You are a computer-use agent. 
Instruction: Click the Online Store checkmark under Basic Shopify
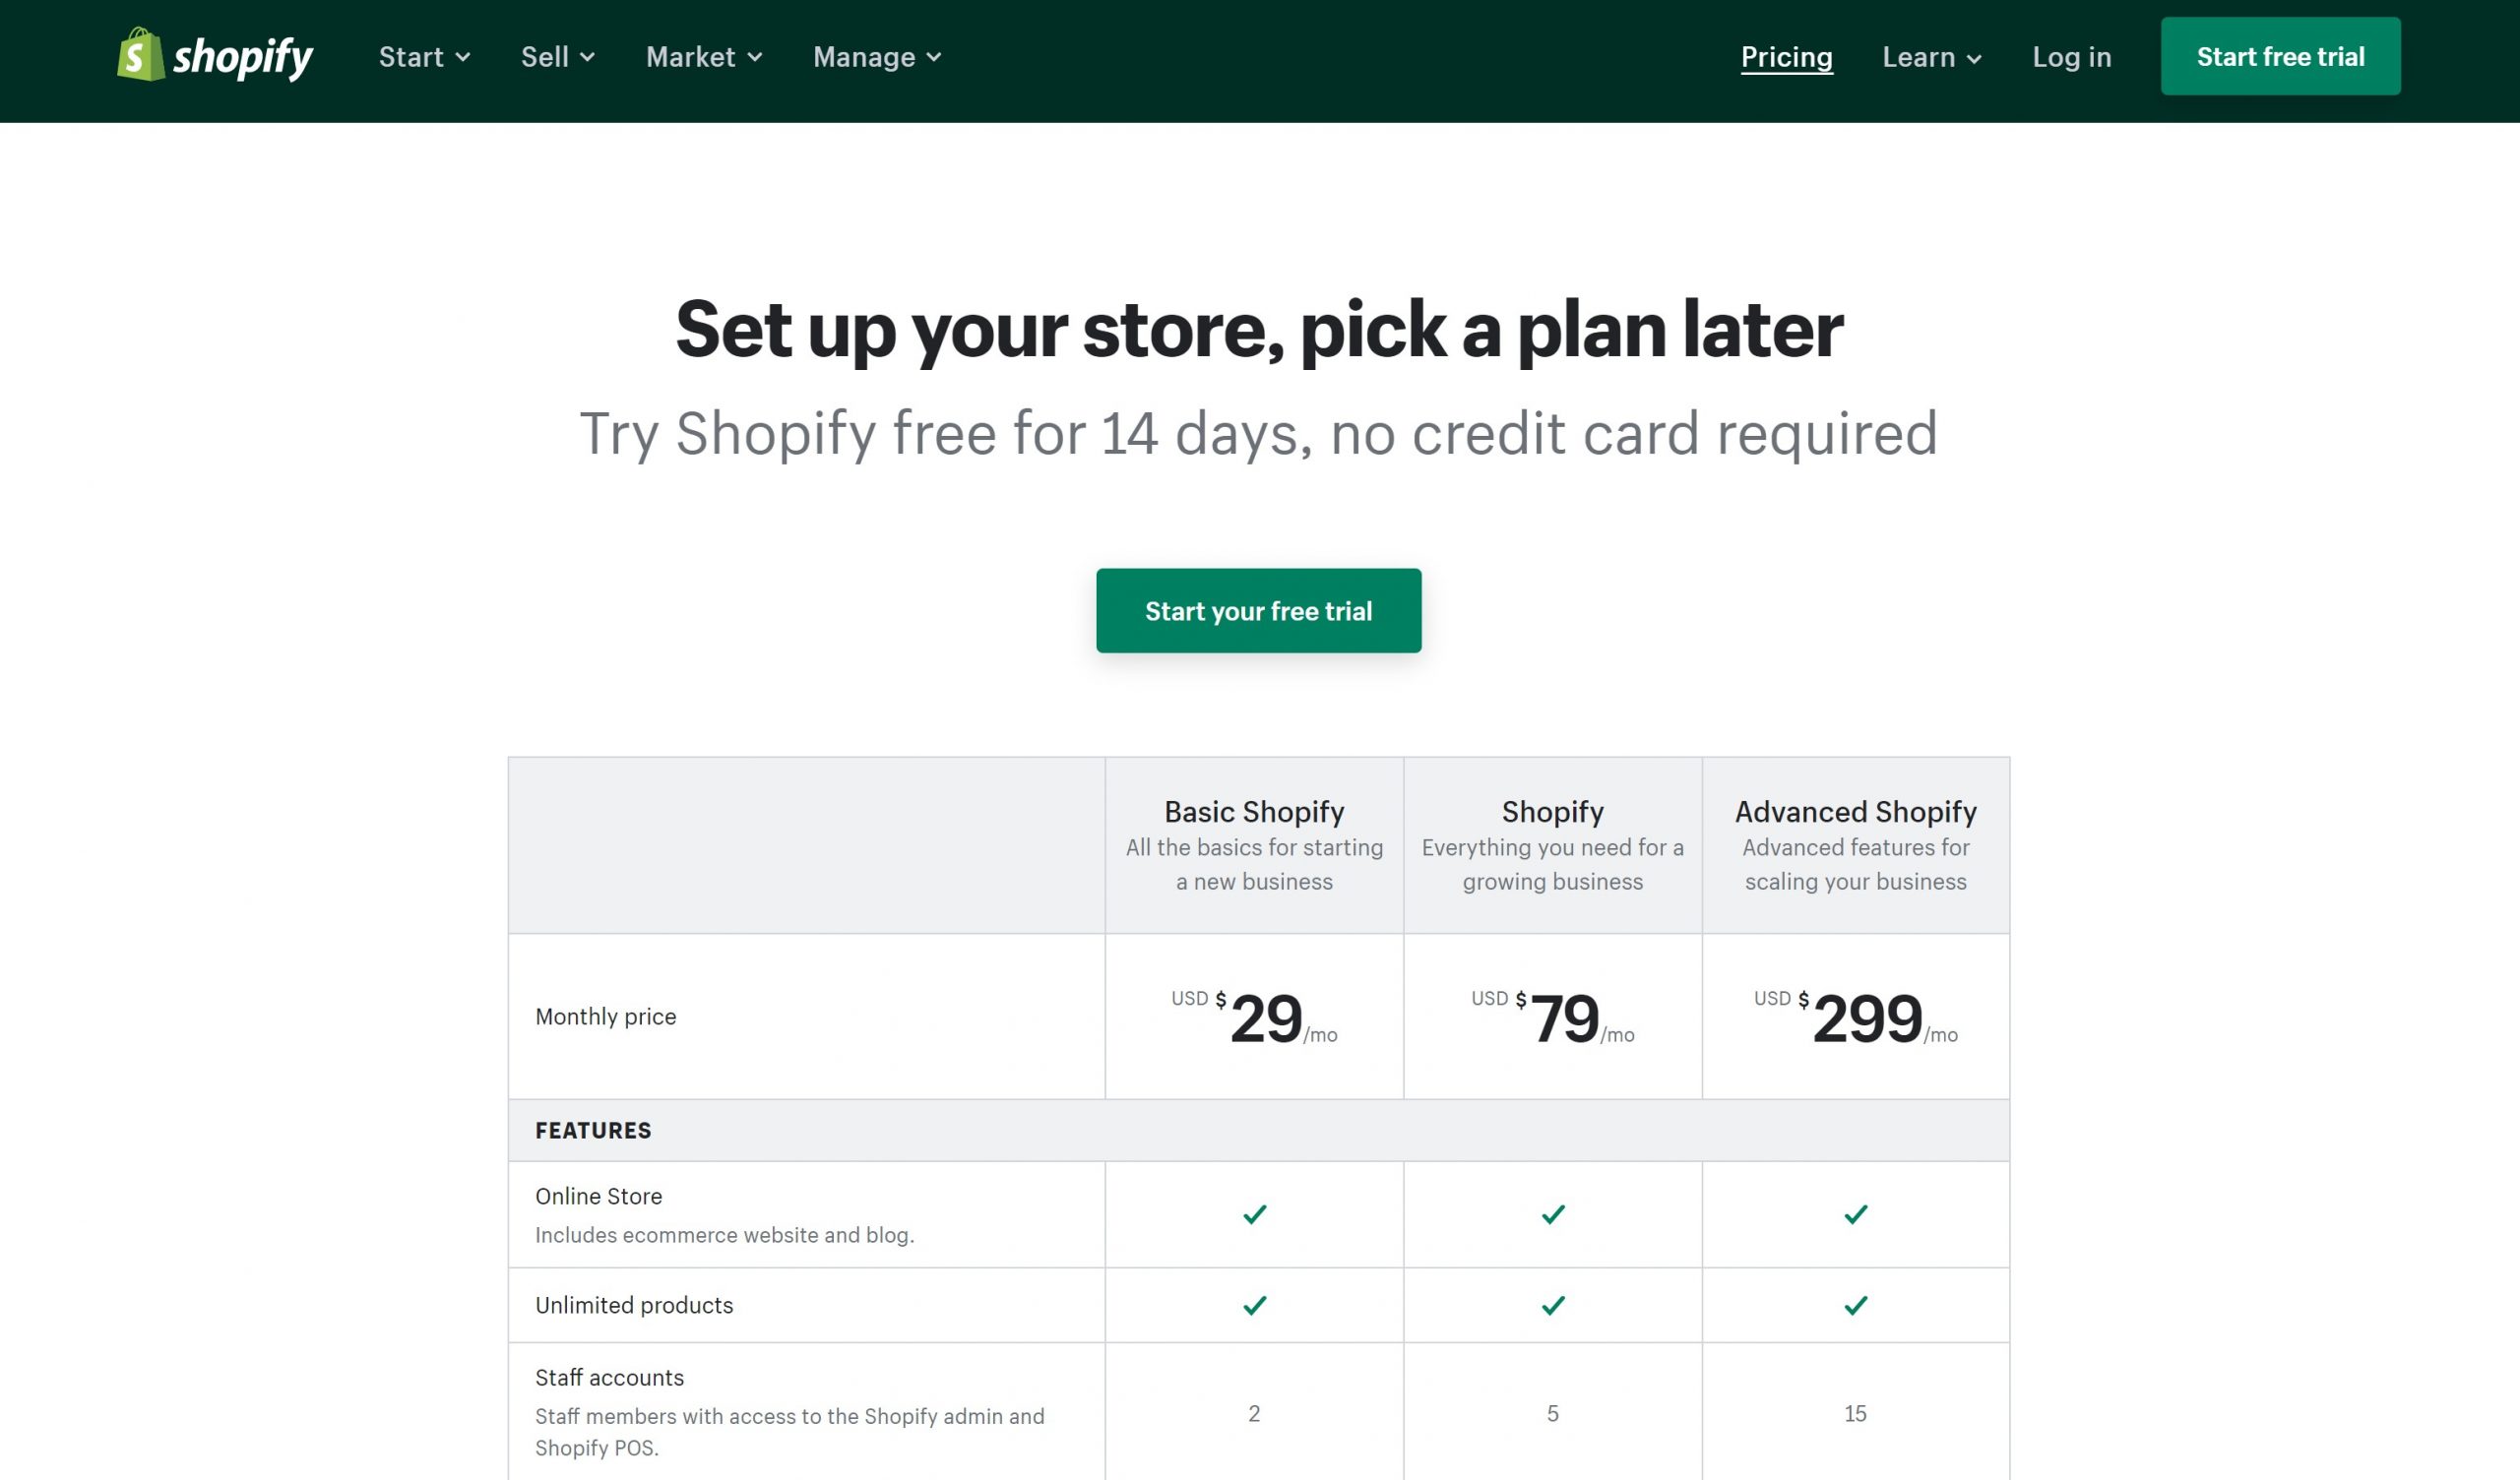tap(1254, 1214)
